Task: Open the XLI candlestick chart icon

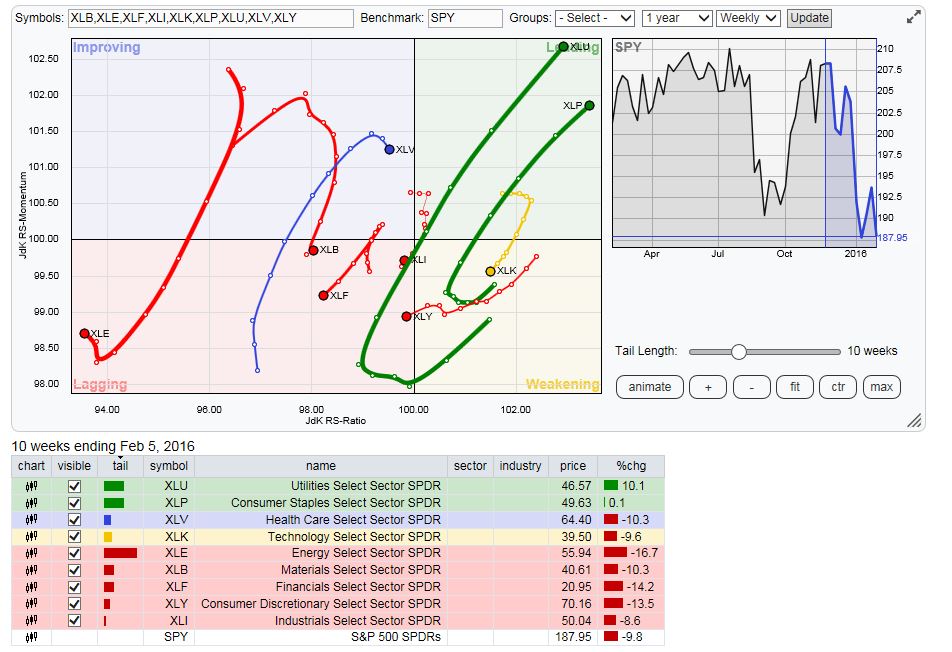Action: pyautogui.click(x=31, y=620)
